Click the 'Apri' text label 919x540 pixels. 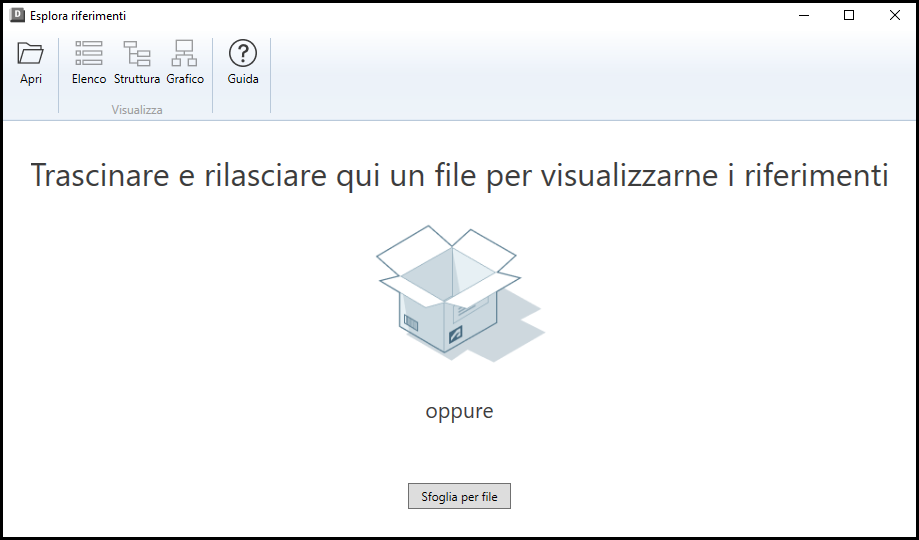pos(31,79)
